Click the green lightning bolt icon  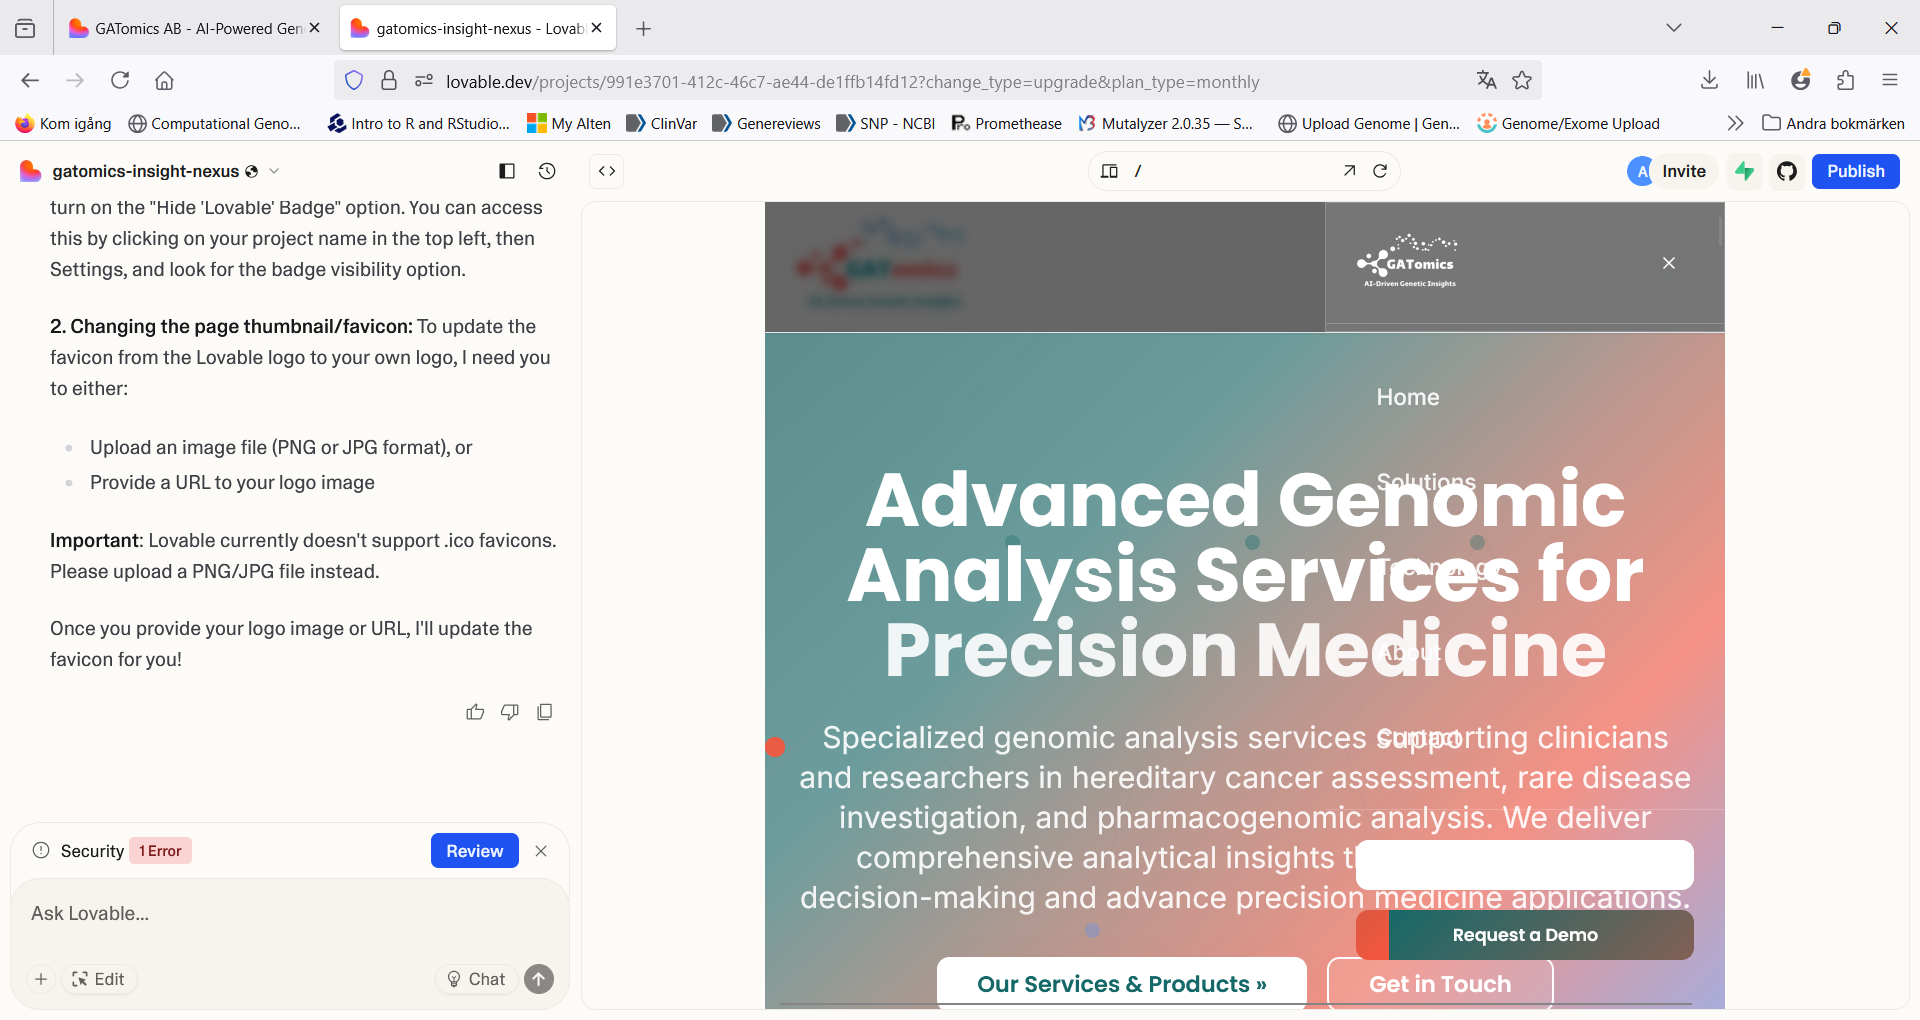click(x=1745, y=171)
